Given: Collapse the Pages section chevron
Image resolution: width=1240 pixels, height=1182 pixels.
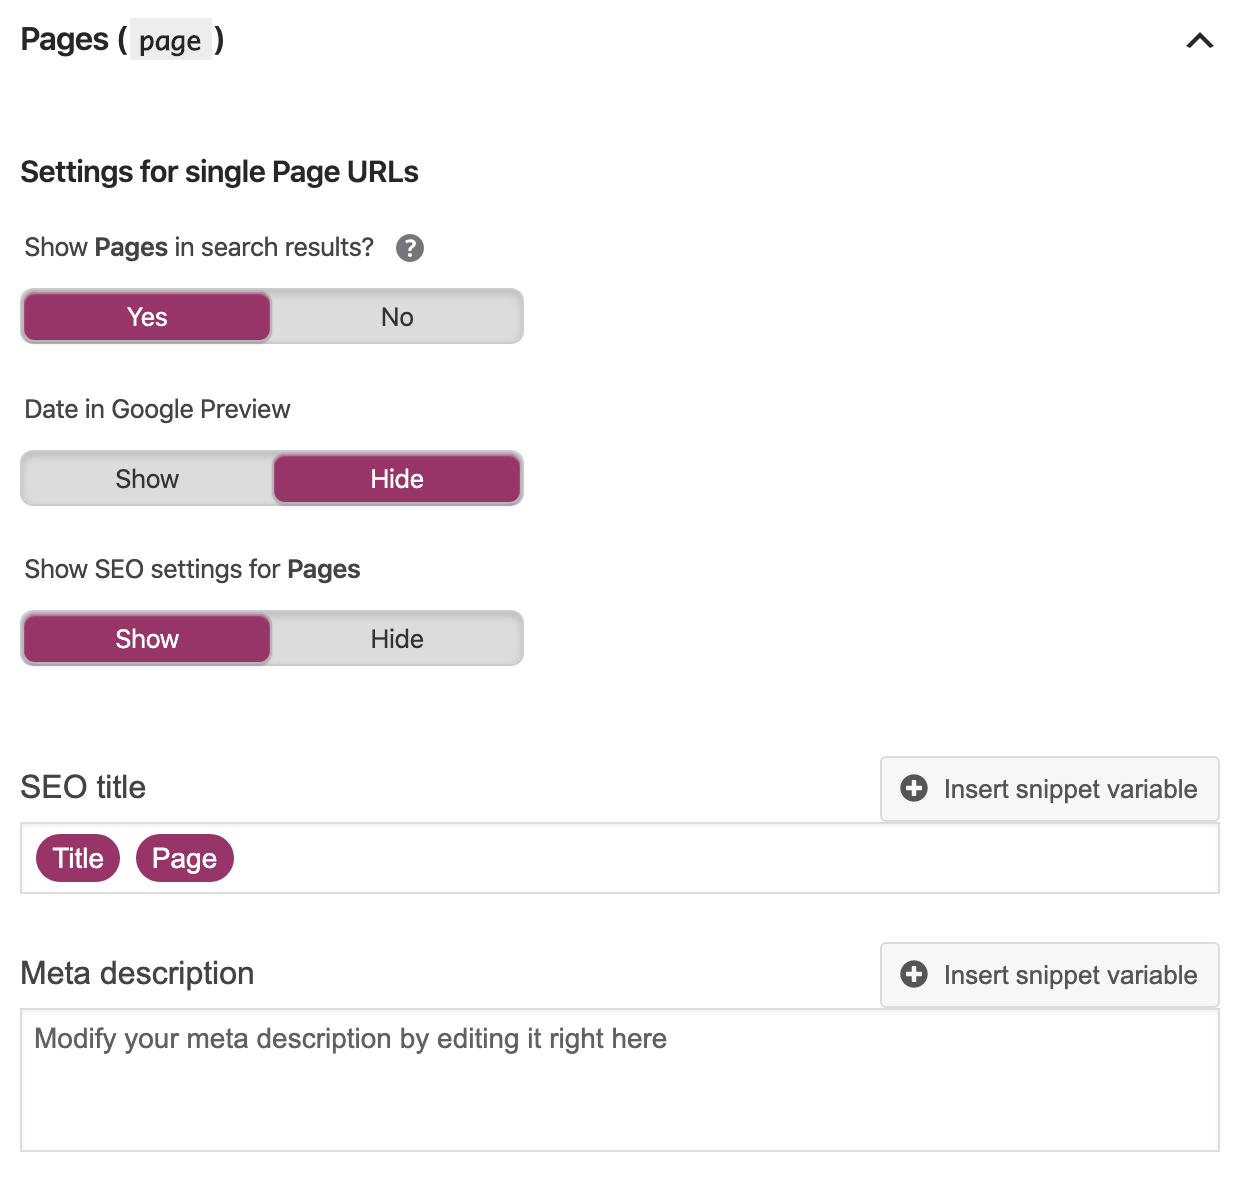Looking at the screenshot, I should [1199, 41].
